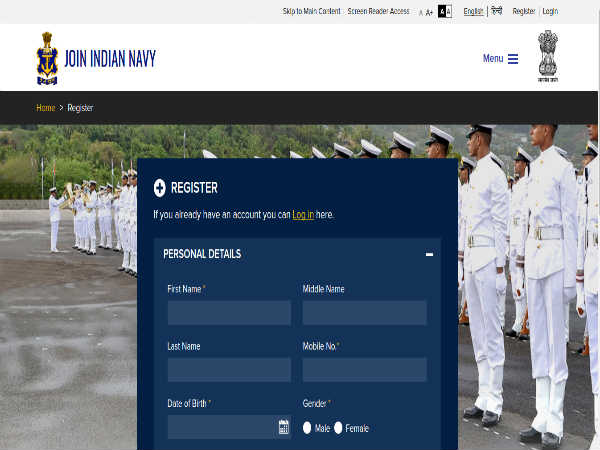Click the PERSONAL DETAILS heading text
The width and height of the screenshot is (600, 450).
[202, 254]
